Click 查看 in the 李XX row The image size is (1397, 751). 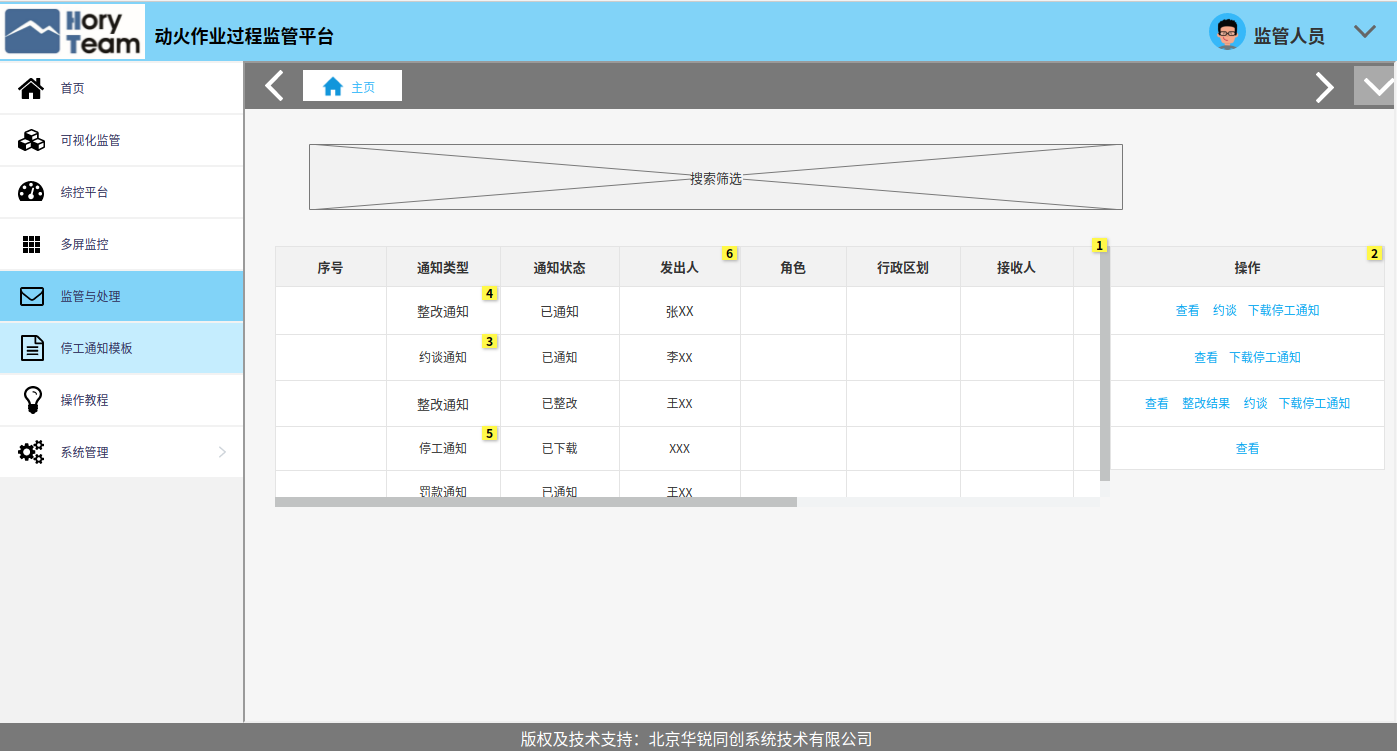1206,357
